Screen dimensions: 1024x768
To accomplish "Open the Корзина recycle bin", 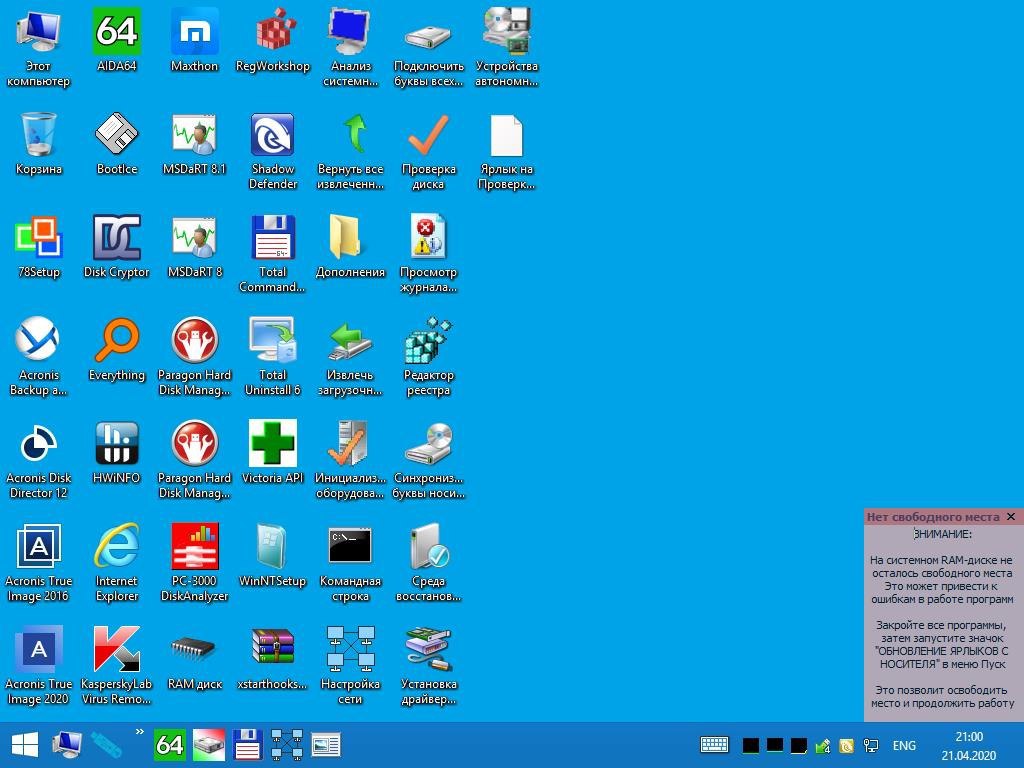I will (x=39, y=143).
